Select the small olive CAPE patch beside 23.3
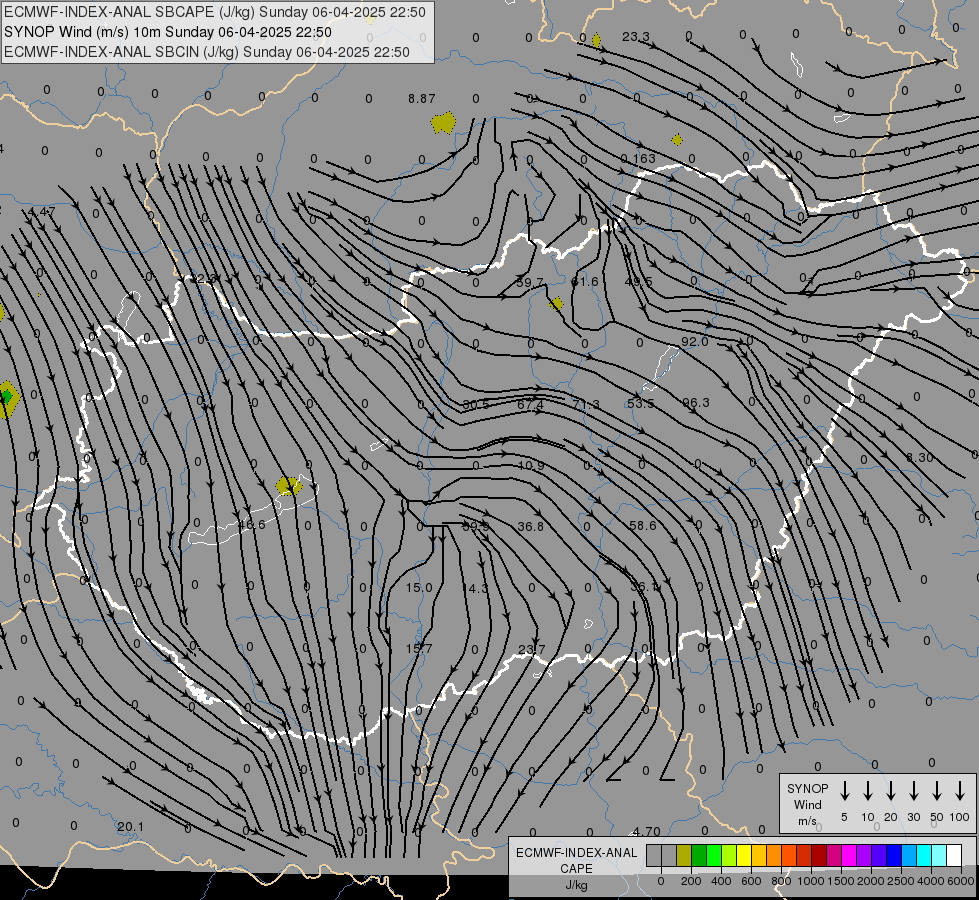 coord(596,41)
